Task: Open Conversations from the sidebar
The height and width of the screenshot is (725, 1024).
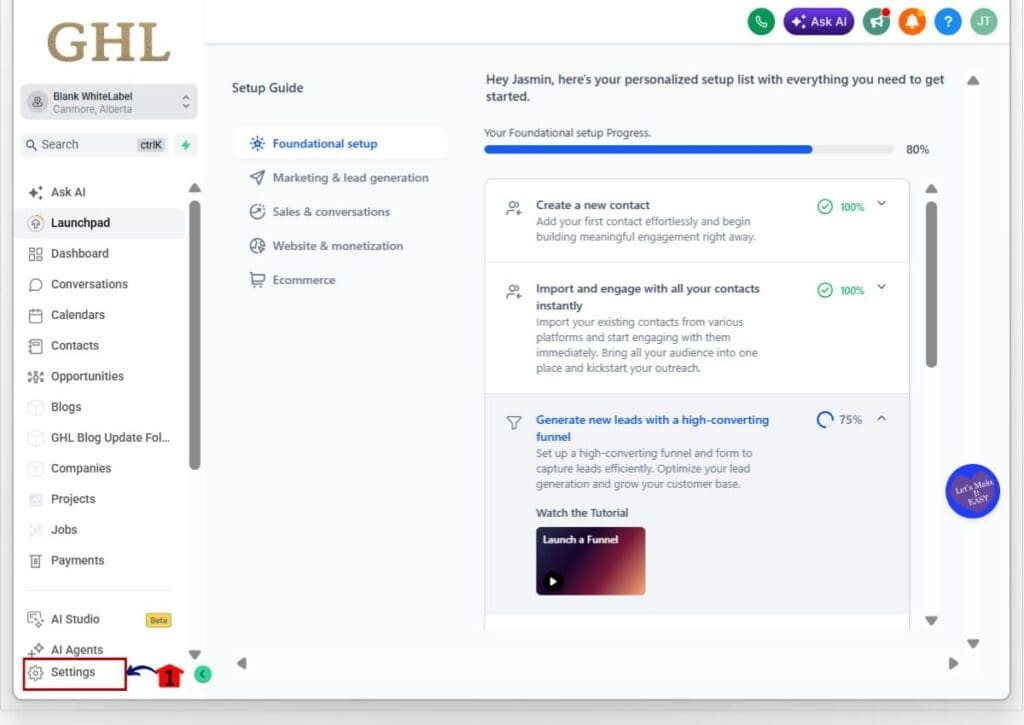Action: pos(89,284)
